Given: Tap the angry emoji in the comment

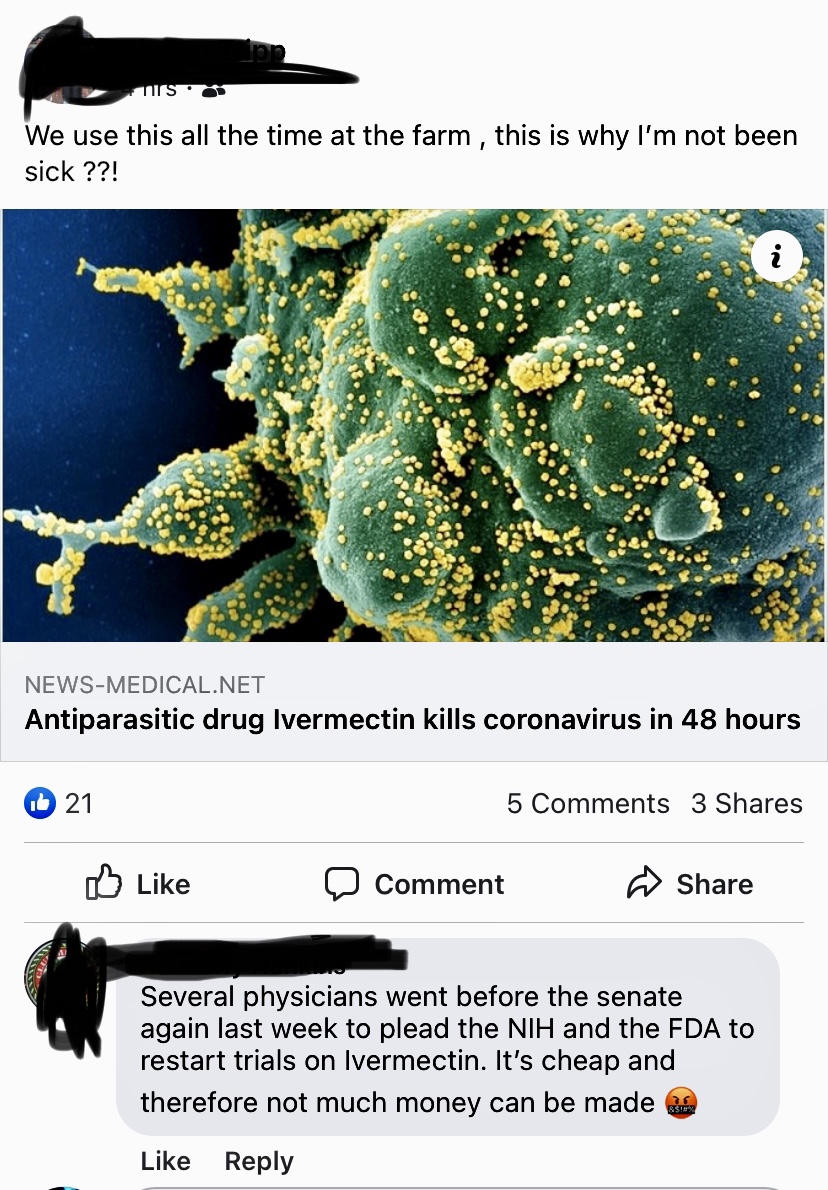Looking at the screenshot, I should point(681,1103).
